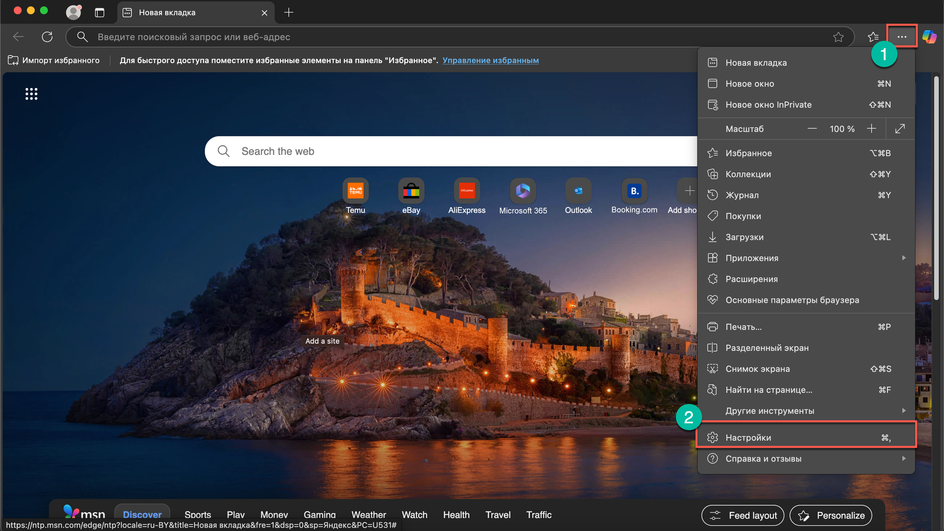Open Коллекции in the menu
944x531 pixels.
coord(806,174)
